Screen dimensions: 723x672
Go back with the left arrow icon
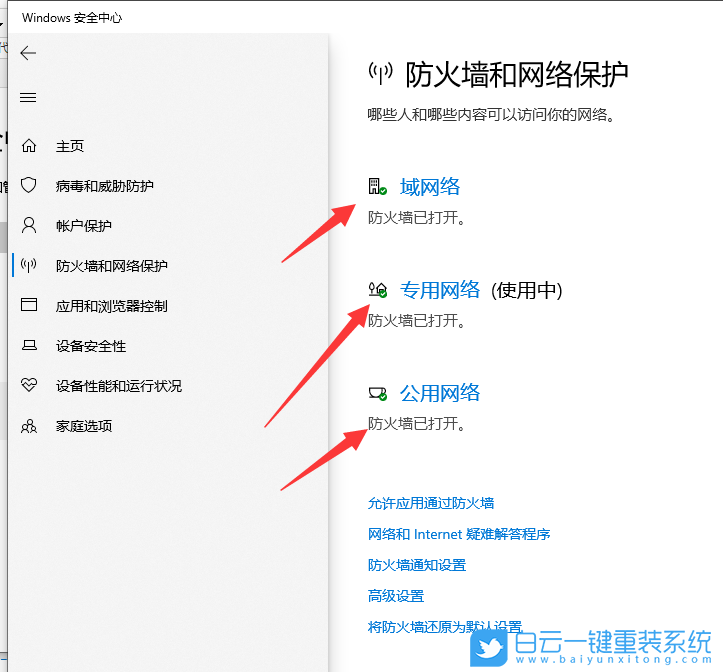pos(28,53)
